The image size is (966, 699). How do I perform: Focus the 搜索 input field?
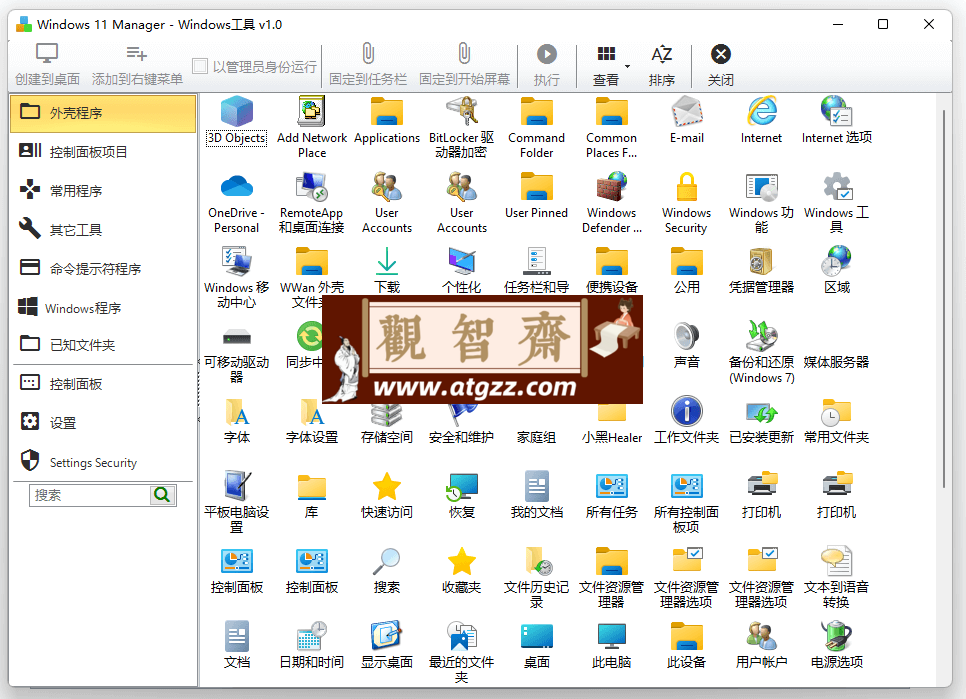pyautogui.click(x=90, y=495)
